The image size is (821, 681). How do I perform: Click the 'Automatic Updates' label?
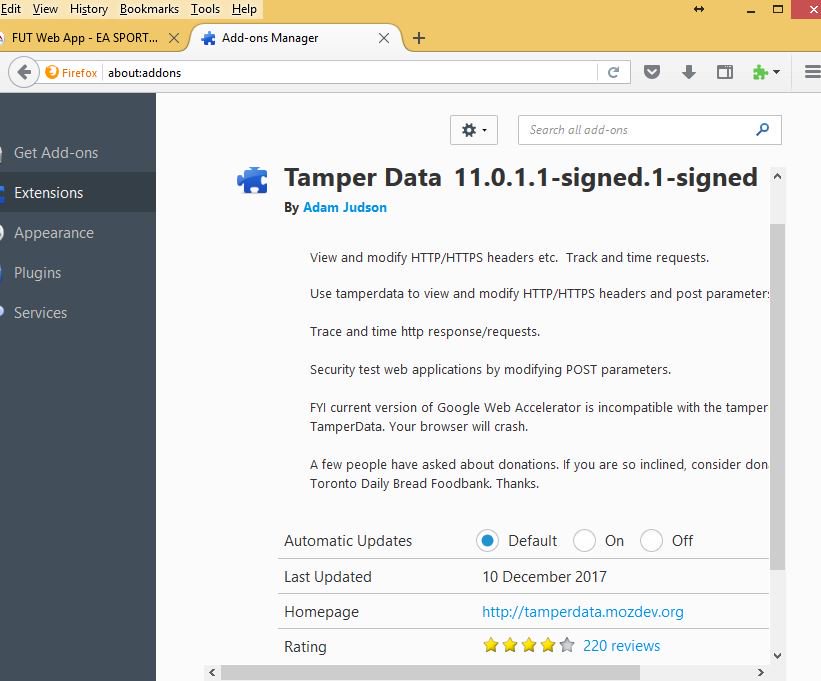(348, 541)
